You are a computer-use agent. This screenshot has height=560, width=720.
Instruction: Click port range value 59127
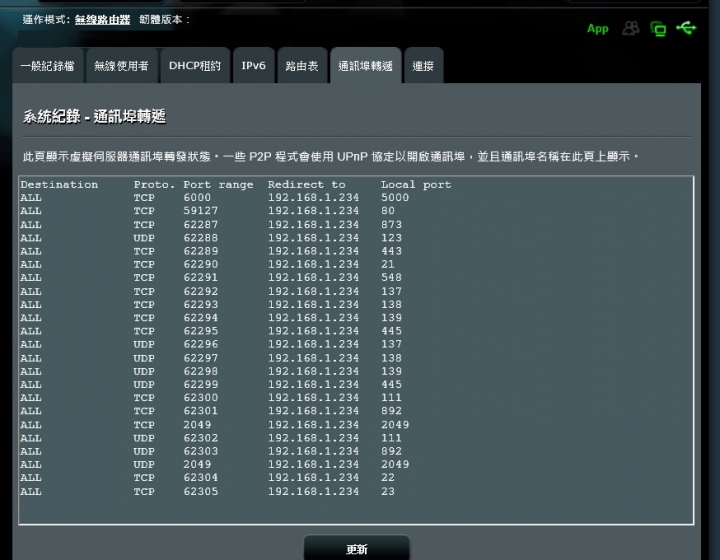coord(201,211)
